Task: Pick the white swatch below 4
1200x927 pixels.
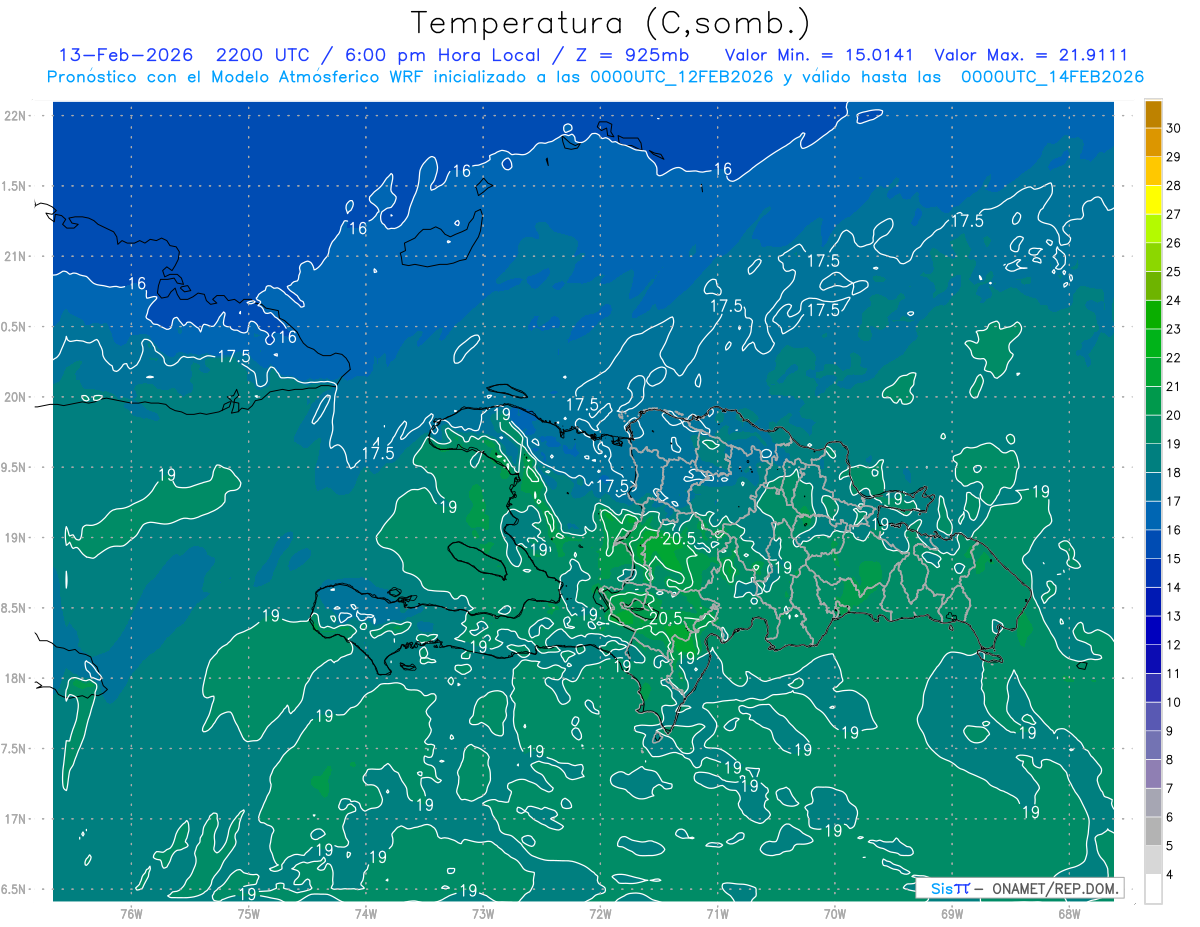Action: [x=1153, y=888]
